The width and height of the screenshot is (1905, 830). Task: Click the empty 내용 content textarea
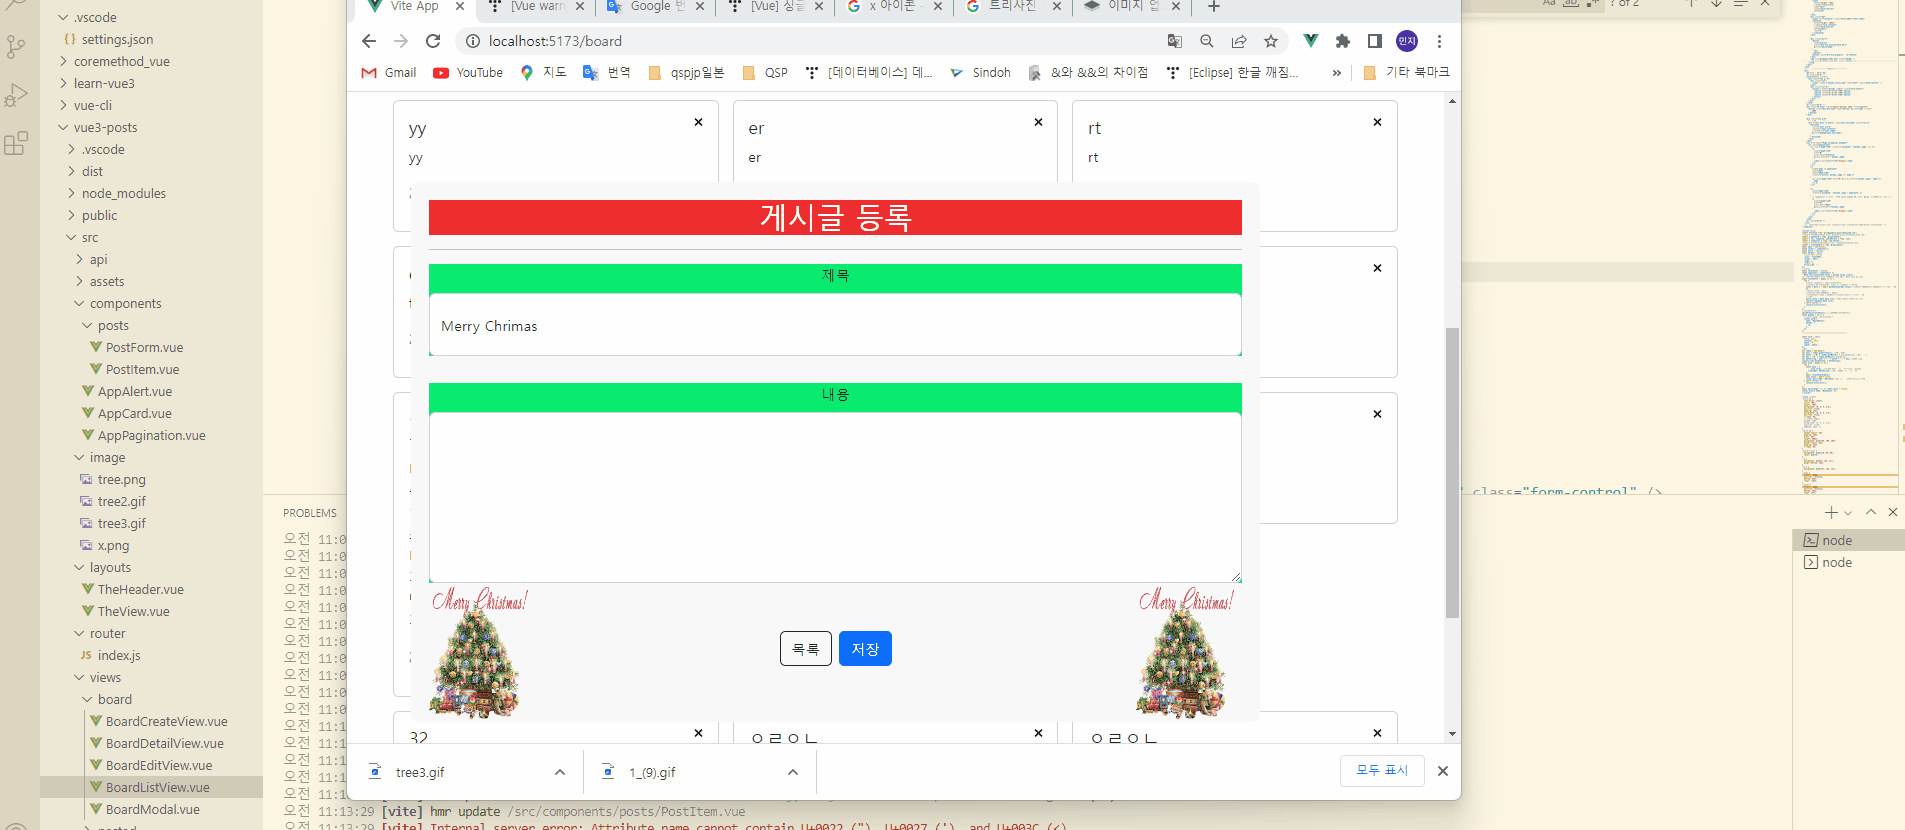(x=835, y=497)
